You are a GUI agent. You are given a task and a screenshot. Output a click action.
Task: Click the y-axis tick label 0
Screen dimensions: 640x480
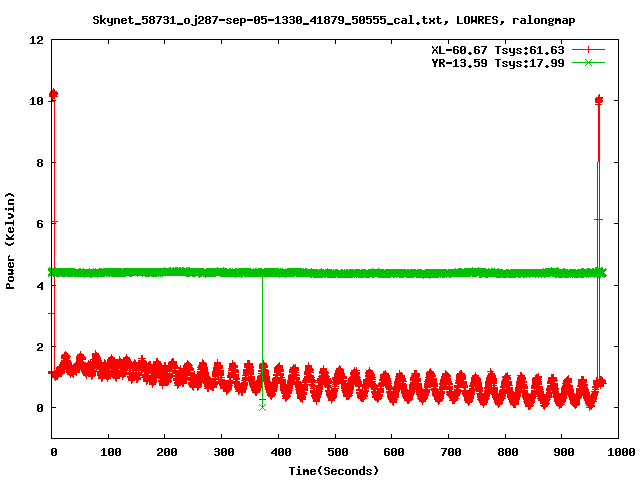[x=40, y=408]
